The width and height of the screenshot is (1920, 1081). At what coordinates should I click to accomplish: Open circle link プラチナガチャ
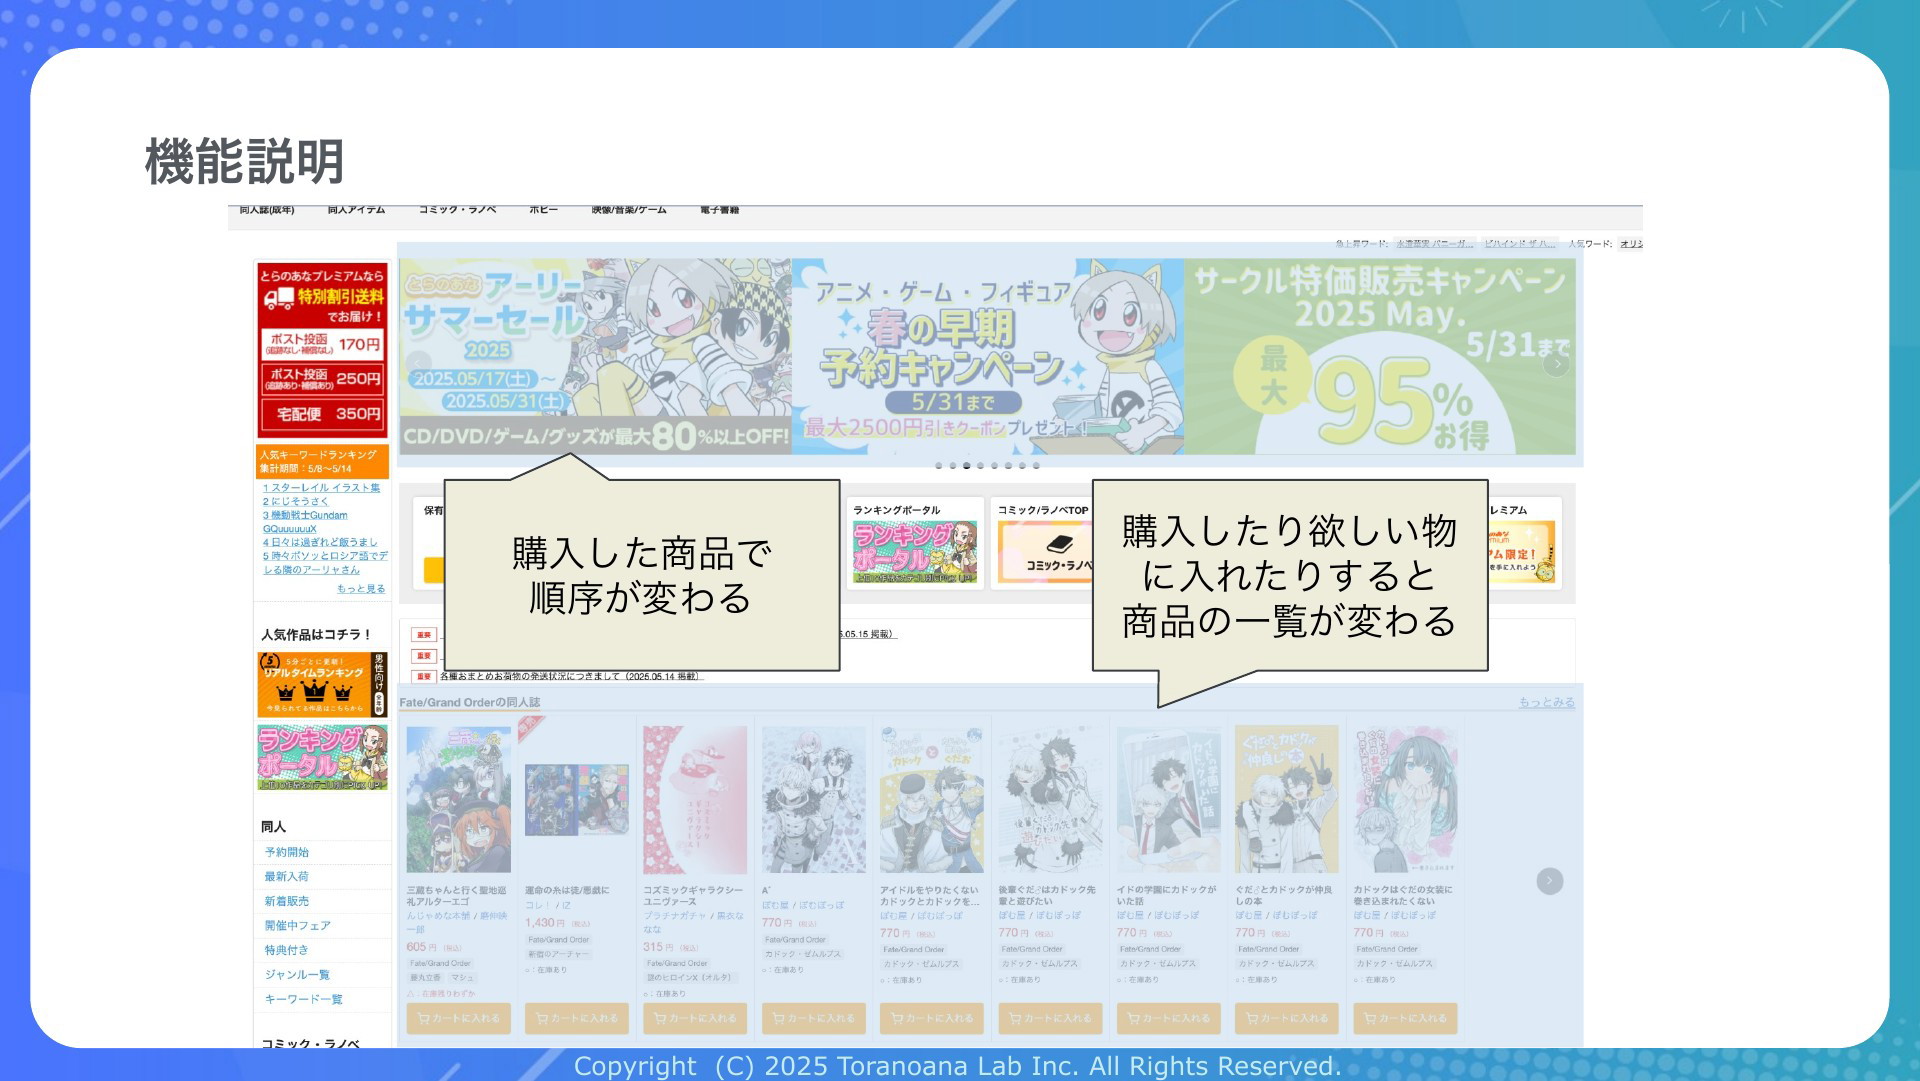pos(675,916)
